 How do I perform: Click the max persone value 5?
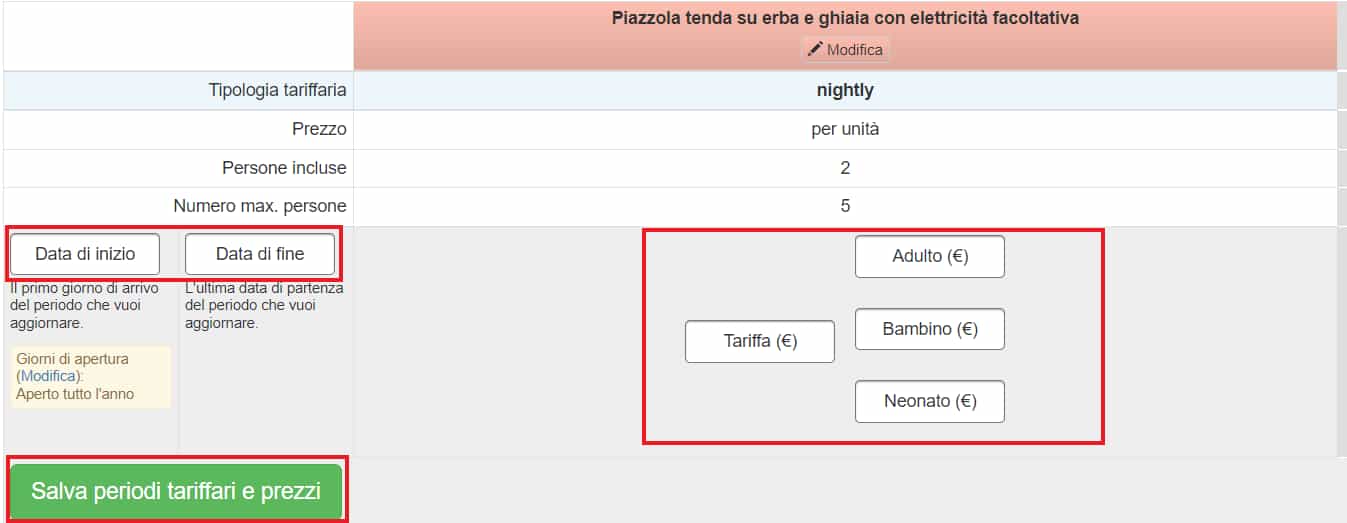pos(845,206)
